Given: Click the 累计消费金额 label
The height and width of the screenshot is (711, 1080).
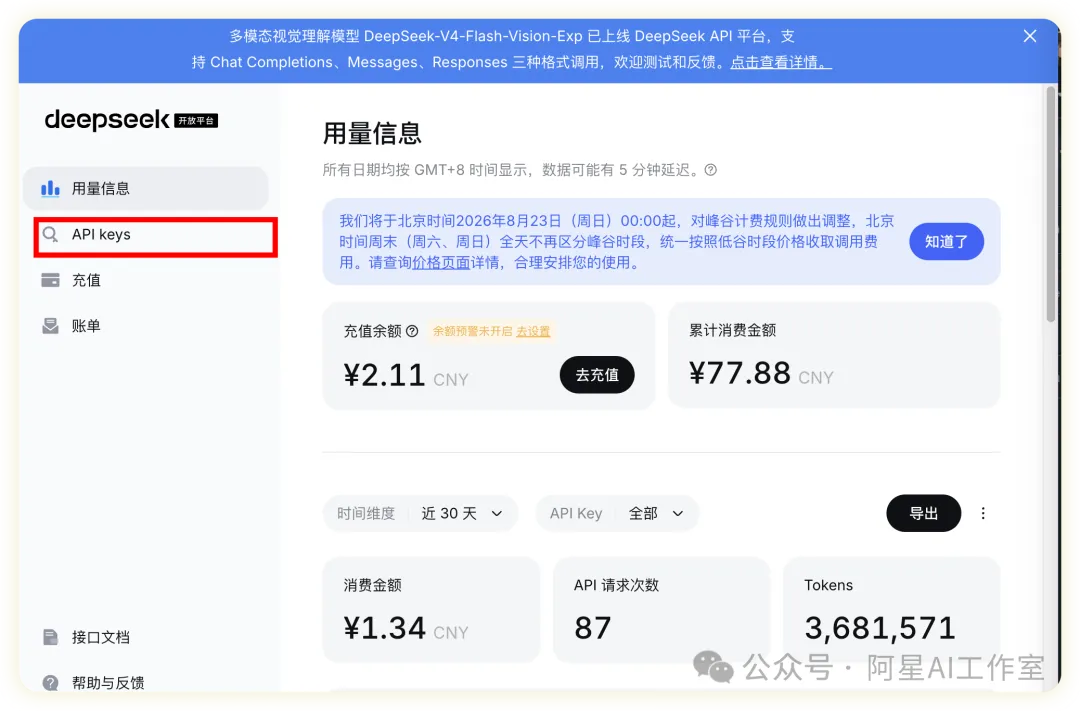Looking at the screenshot, I should (732, 331).
